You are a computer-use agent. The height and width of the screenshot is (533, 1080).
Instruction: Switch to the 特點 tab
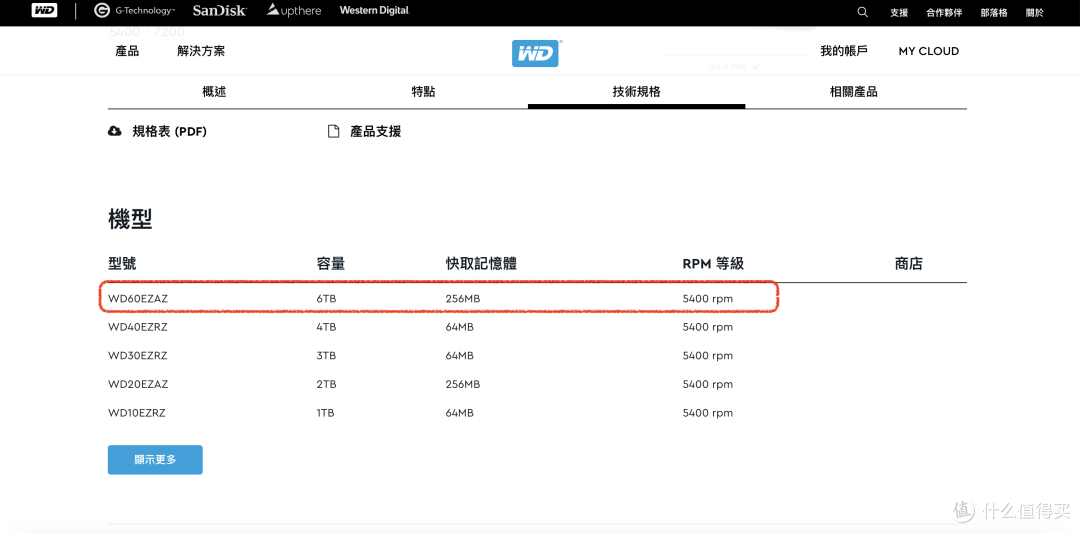423,92
